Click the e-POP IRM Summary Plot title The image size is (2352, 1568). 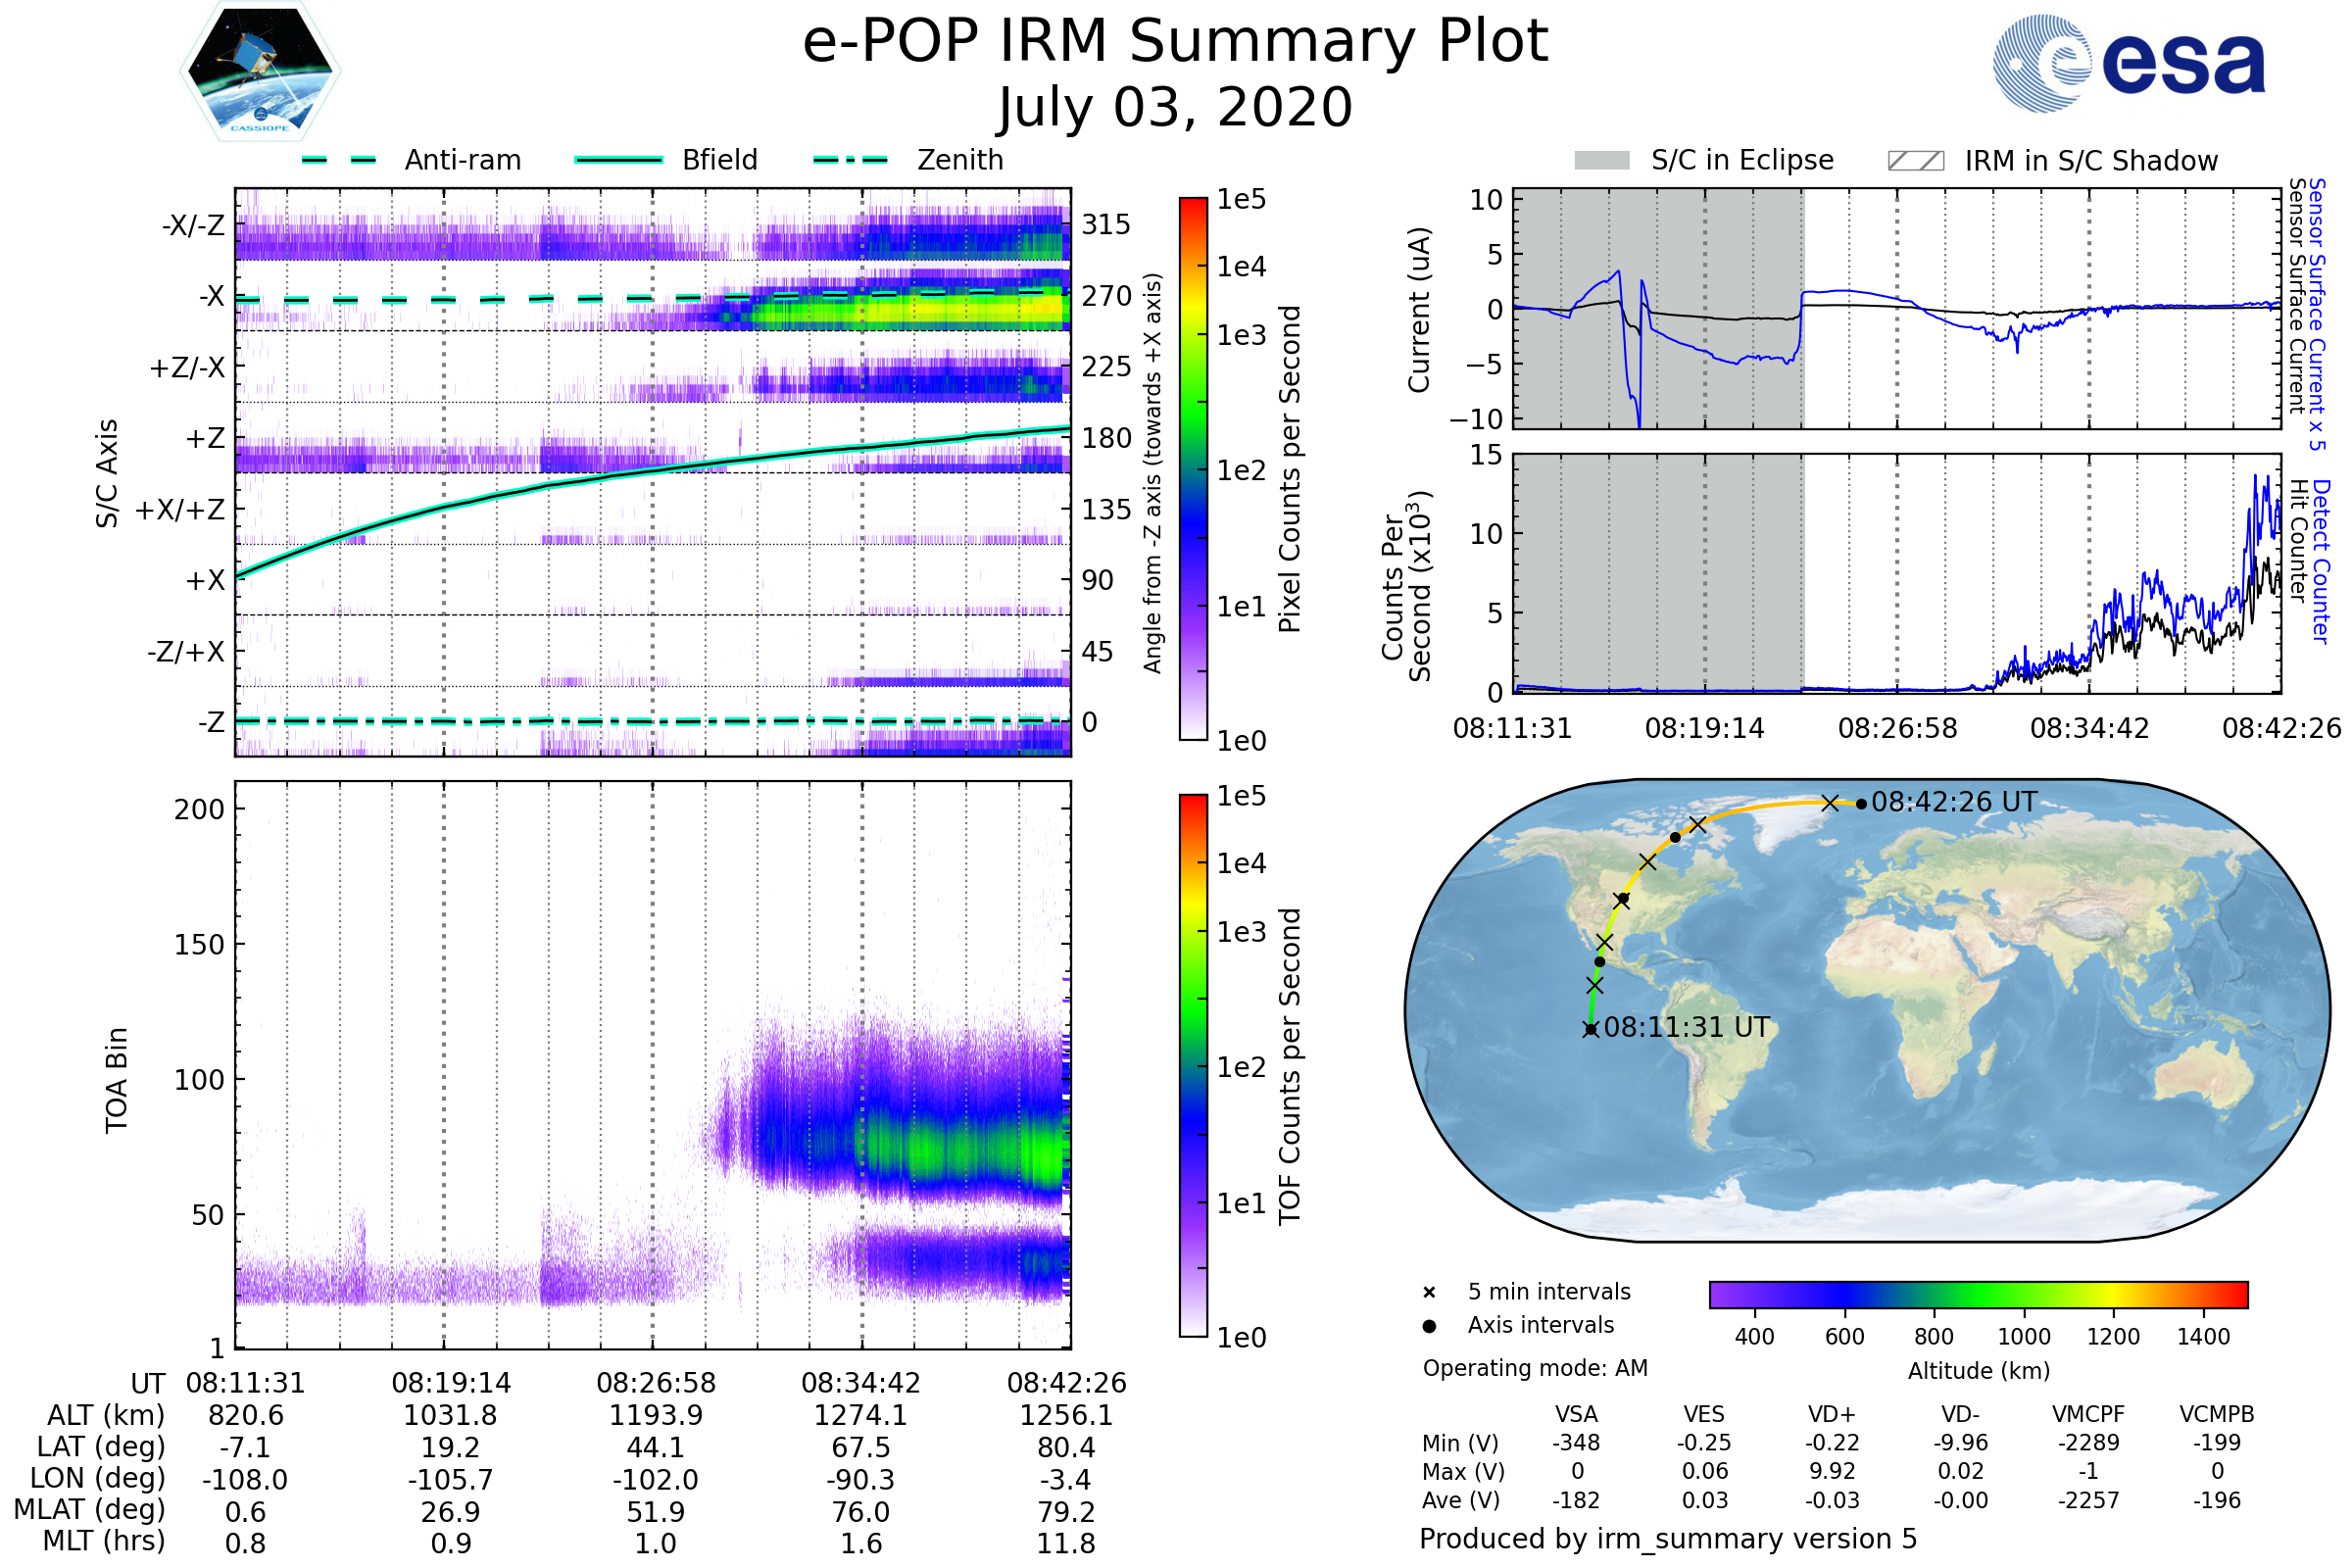pyautogui.click(x=1175, y=42)
